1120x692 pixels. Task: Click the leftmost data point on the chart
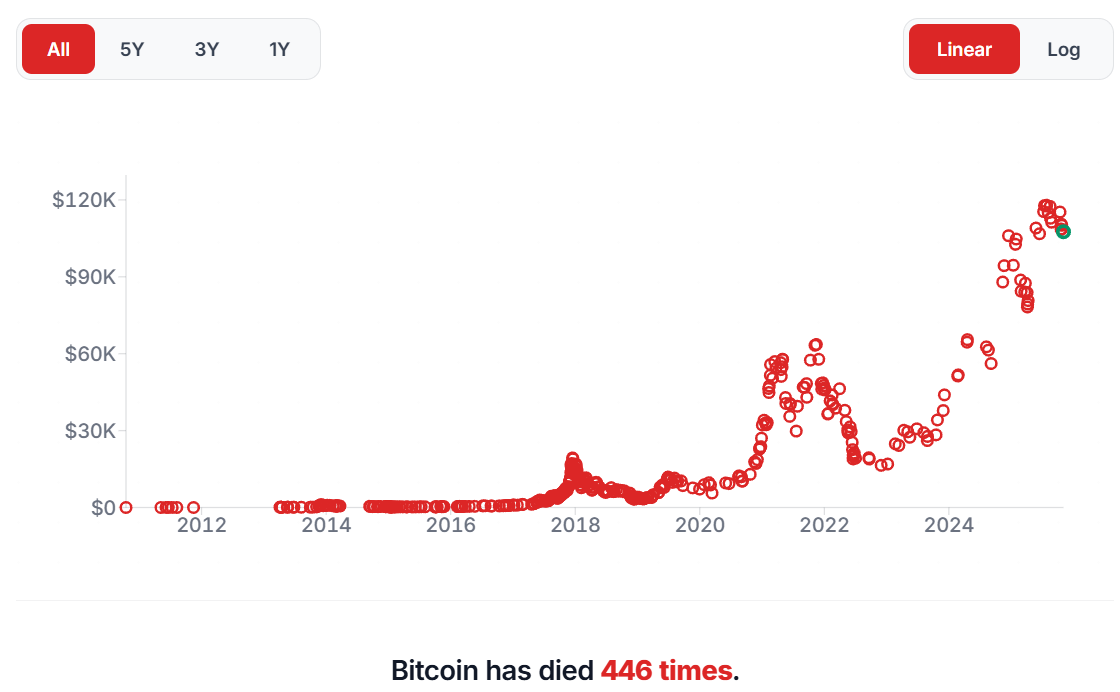[x=126, y=507]
